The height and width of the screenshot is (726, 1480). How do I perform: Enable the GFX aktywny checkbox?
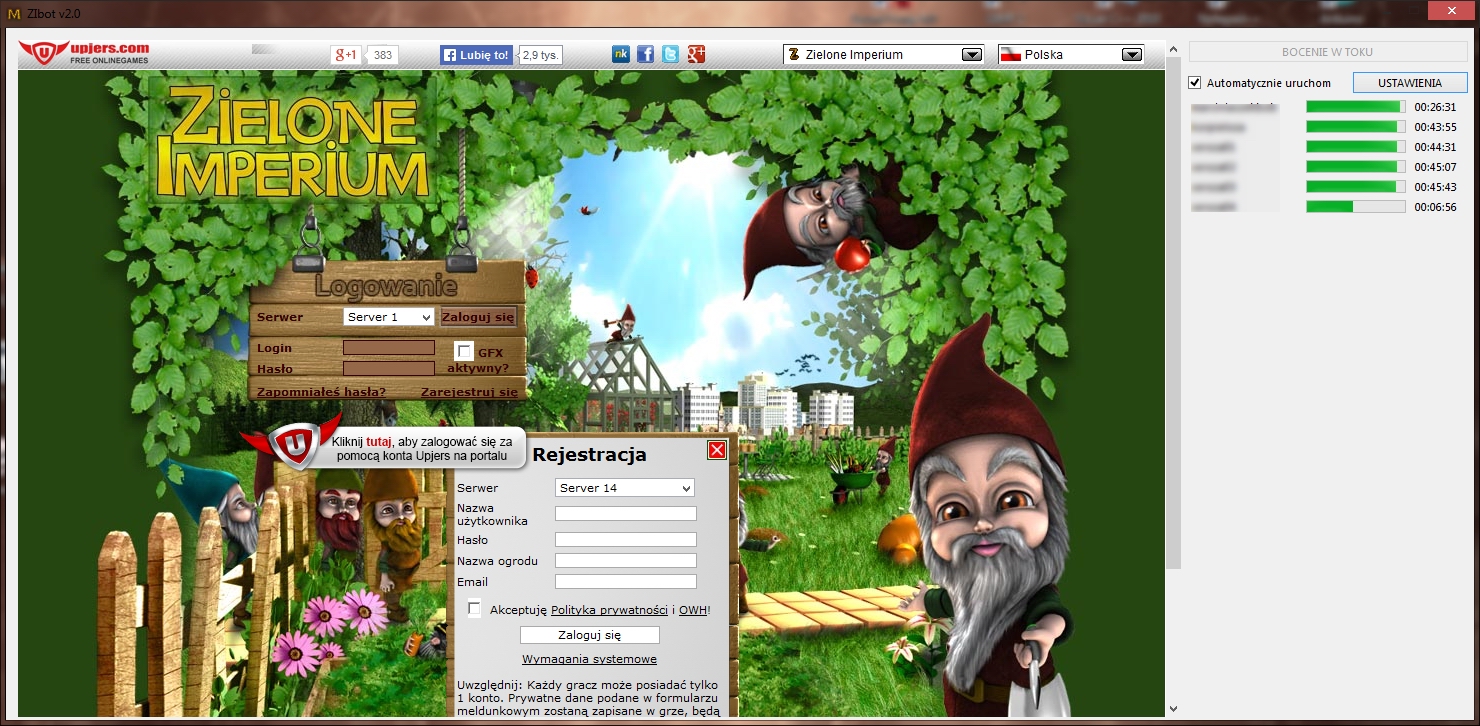coord(464,351)
